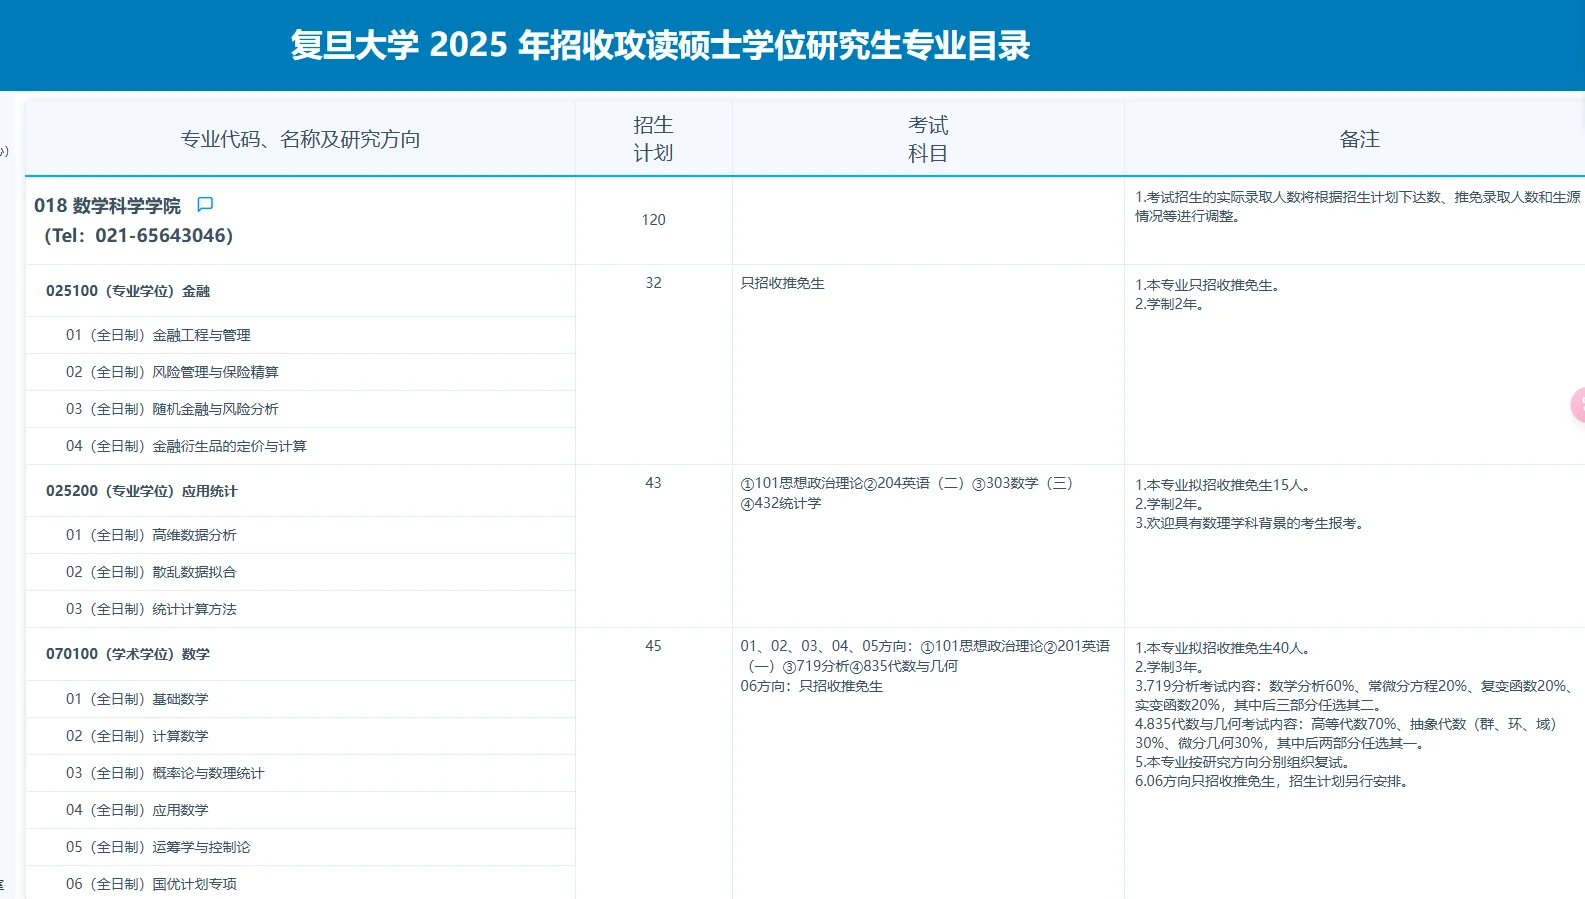1585x899 pixels.
Task: Click the 考试科目 column header
Action: tap(928, 139)
